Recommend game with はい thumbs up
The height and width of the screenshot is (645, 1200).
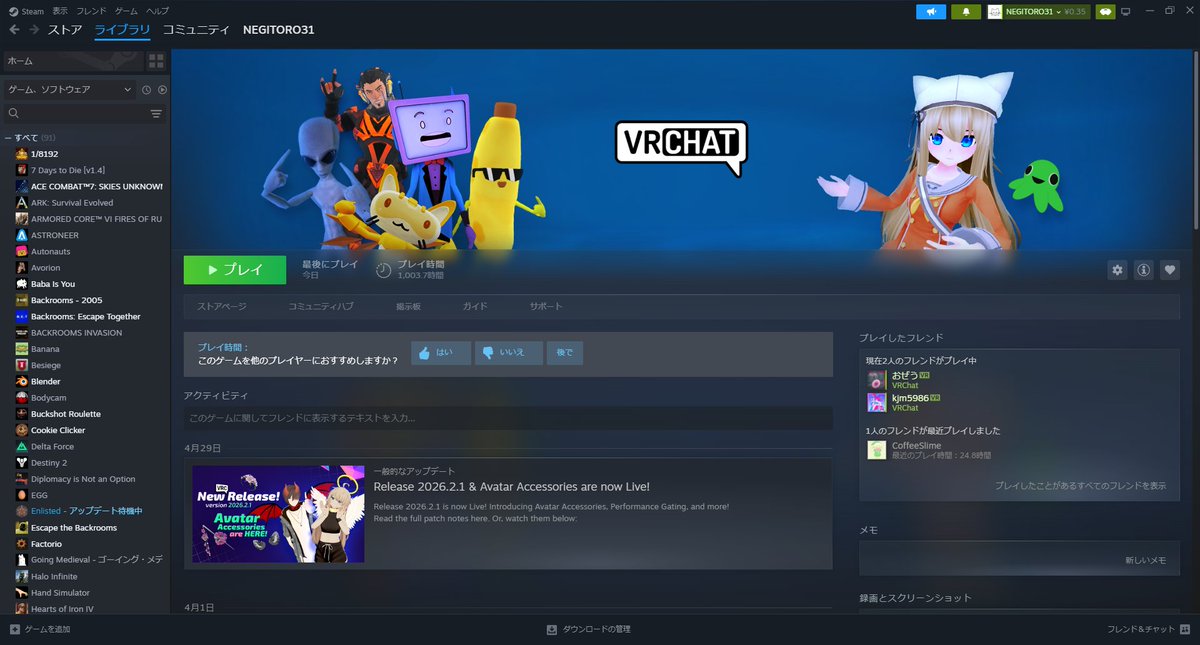[x=441, y=352]
